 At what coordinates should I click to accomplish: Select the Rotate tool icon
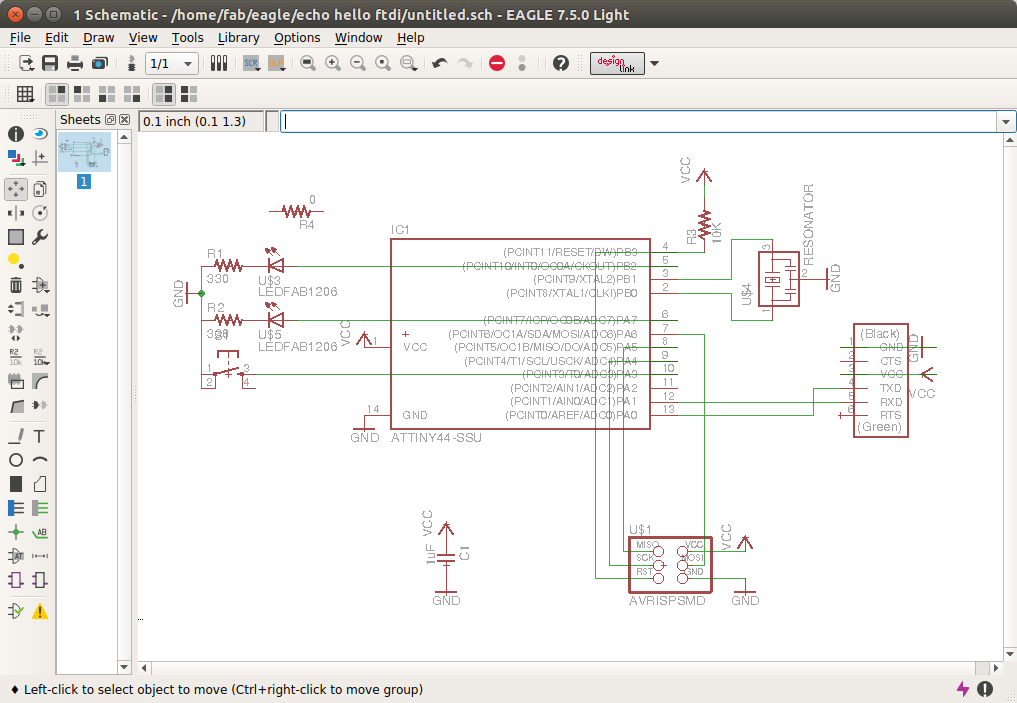point(40,213)
